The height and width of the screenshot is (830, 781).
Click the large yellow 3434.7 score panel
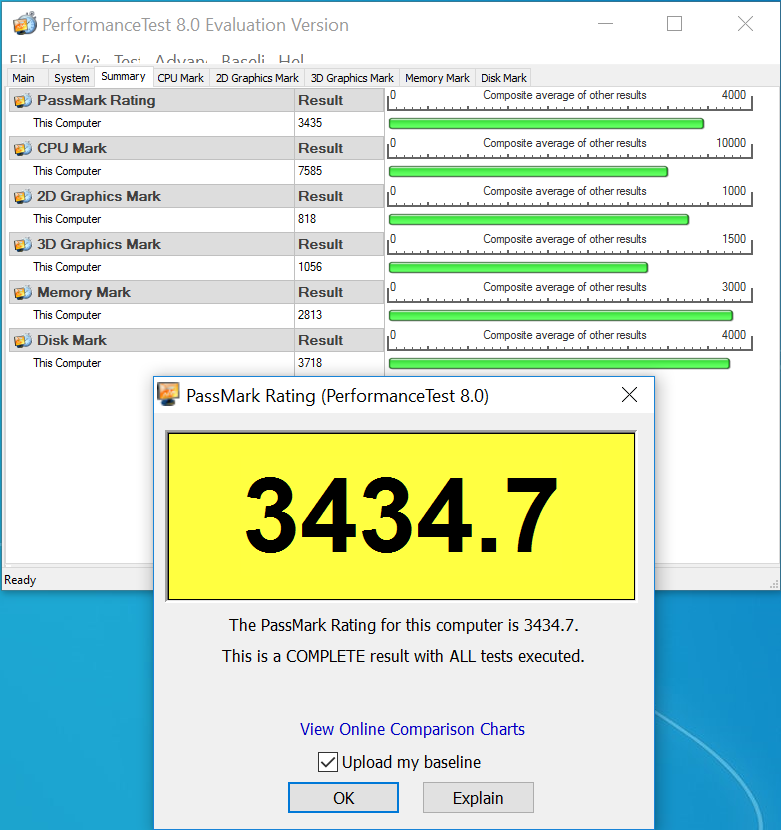pyautogui.click(x=401, y=516)
